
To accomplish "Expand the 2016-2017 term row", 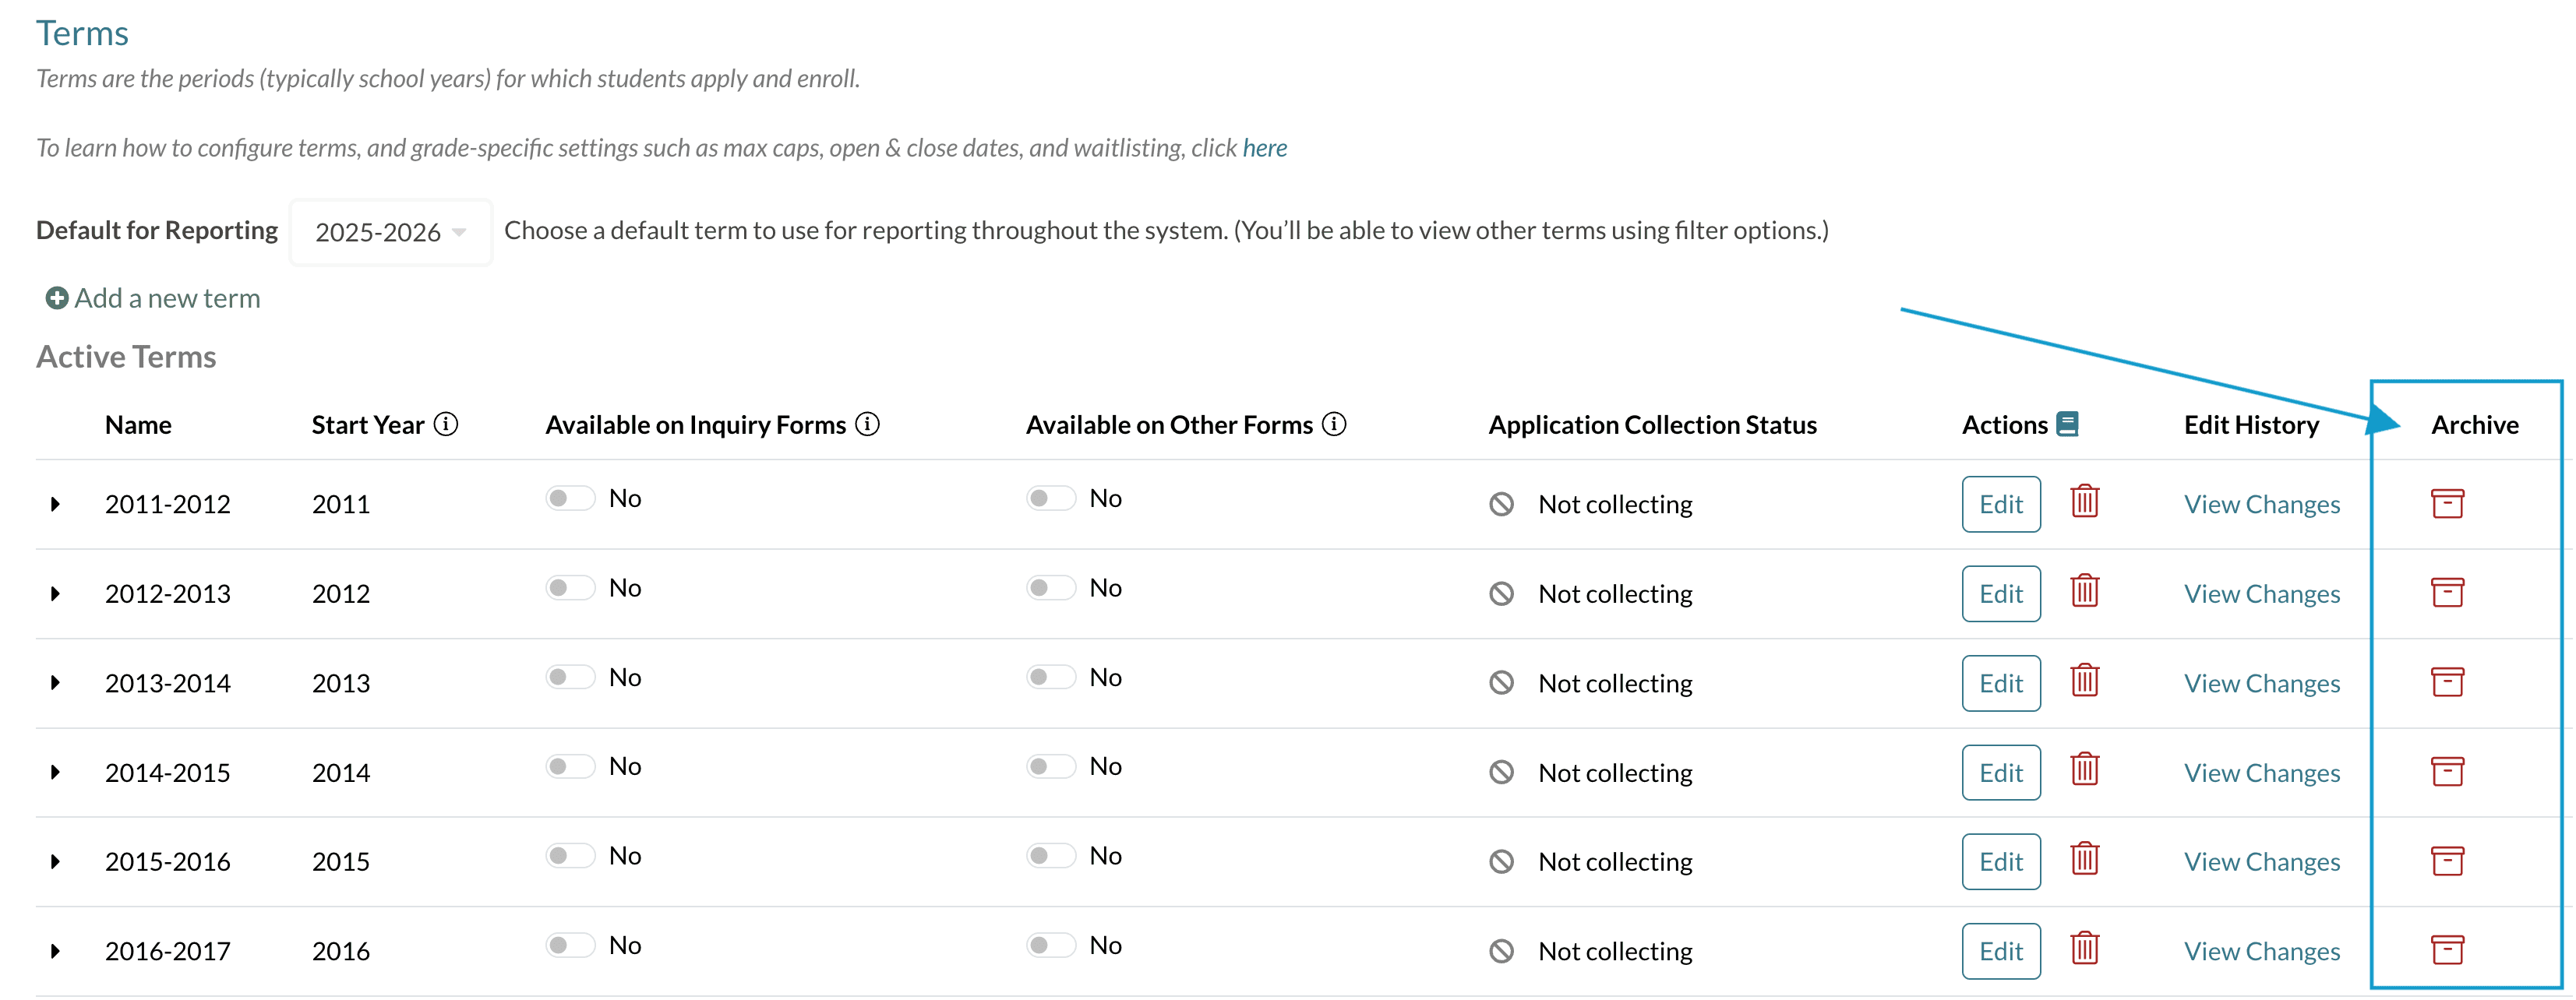I will [x=56, y=951].
